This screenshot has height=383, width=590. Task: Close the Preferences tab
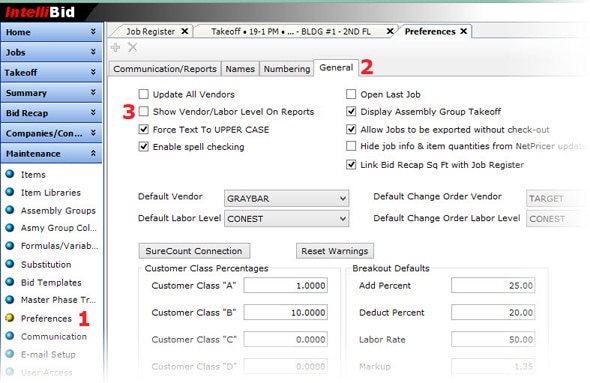[464, 31]
